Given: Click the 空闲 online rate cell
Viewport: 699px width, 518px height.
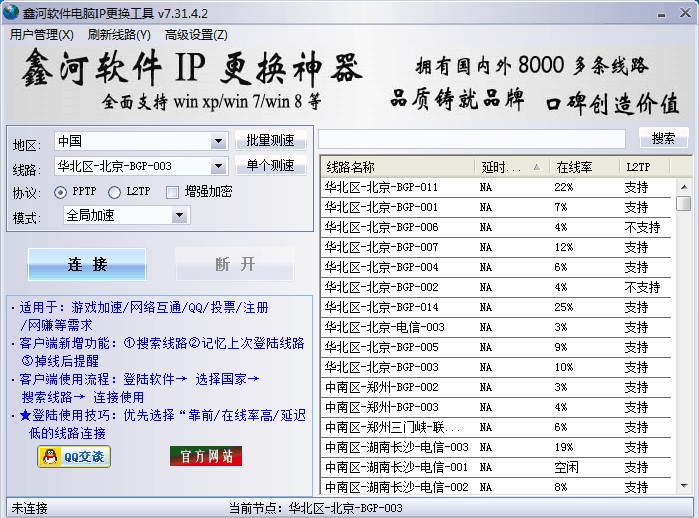Looking at the screenshot, I should tap(567, 467).
